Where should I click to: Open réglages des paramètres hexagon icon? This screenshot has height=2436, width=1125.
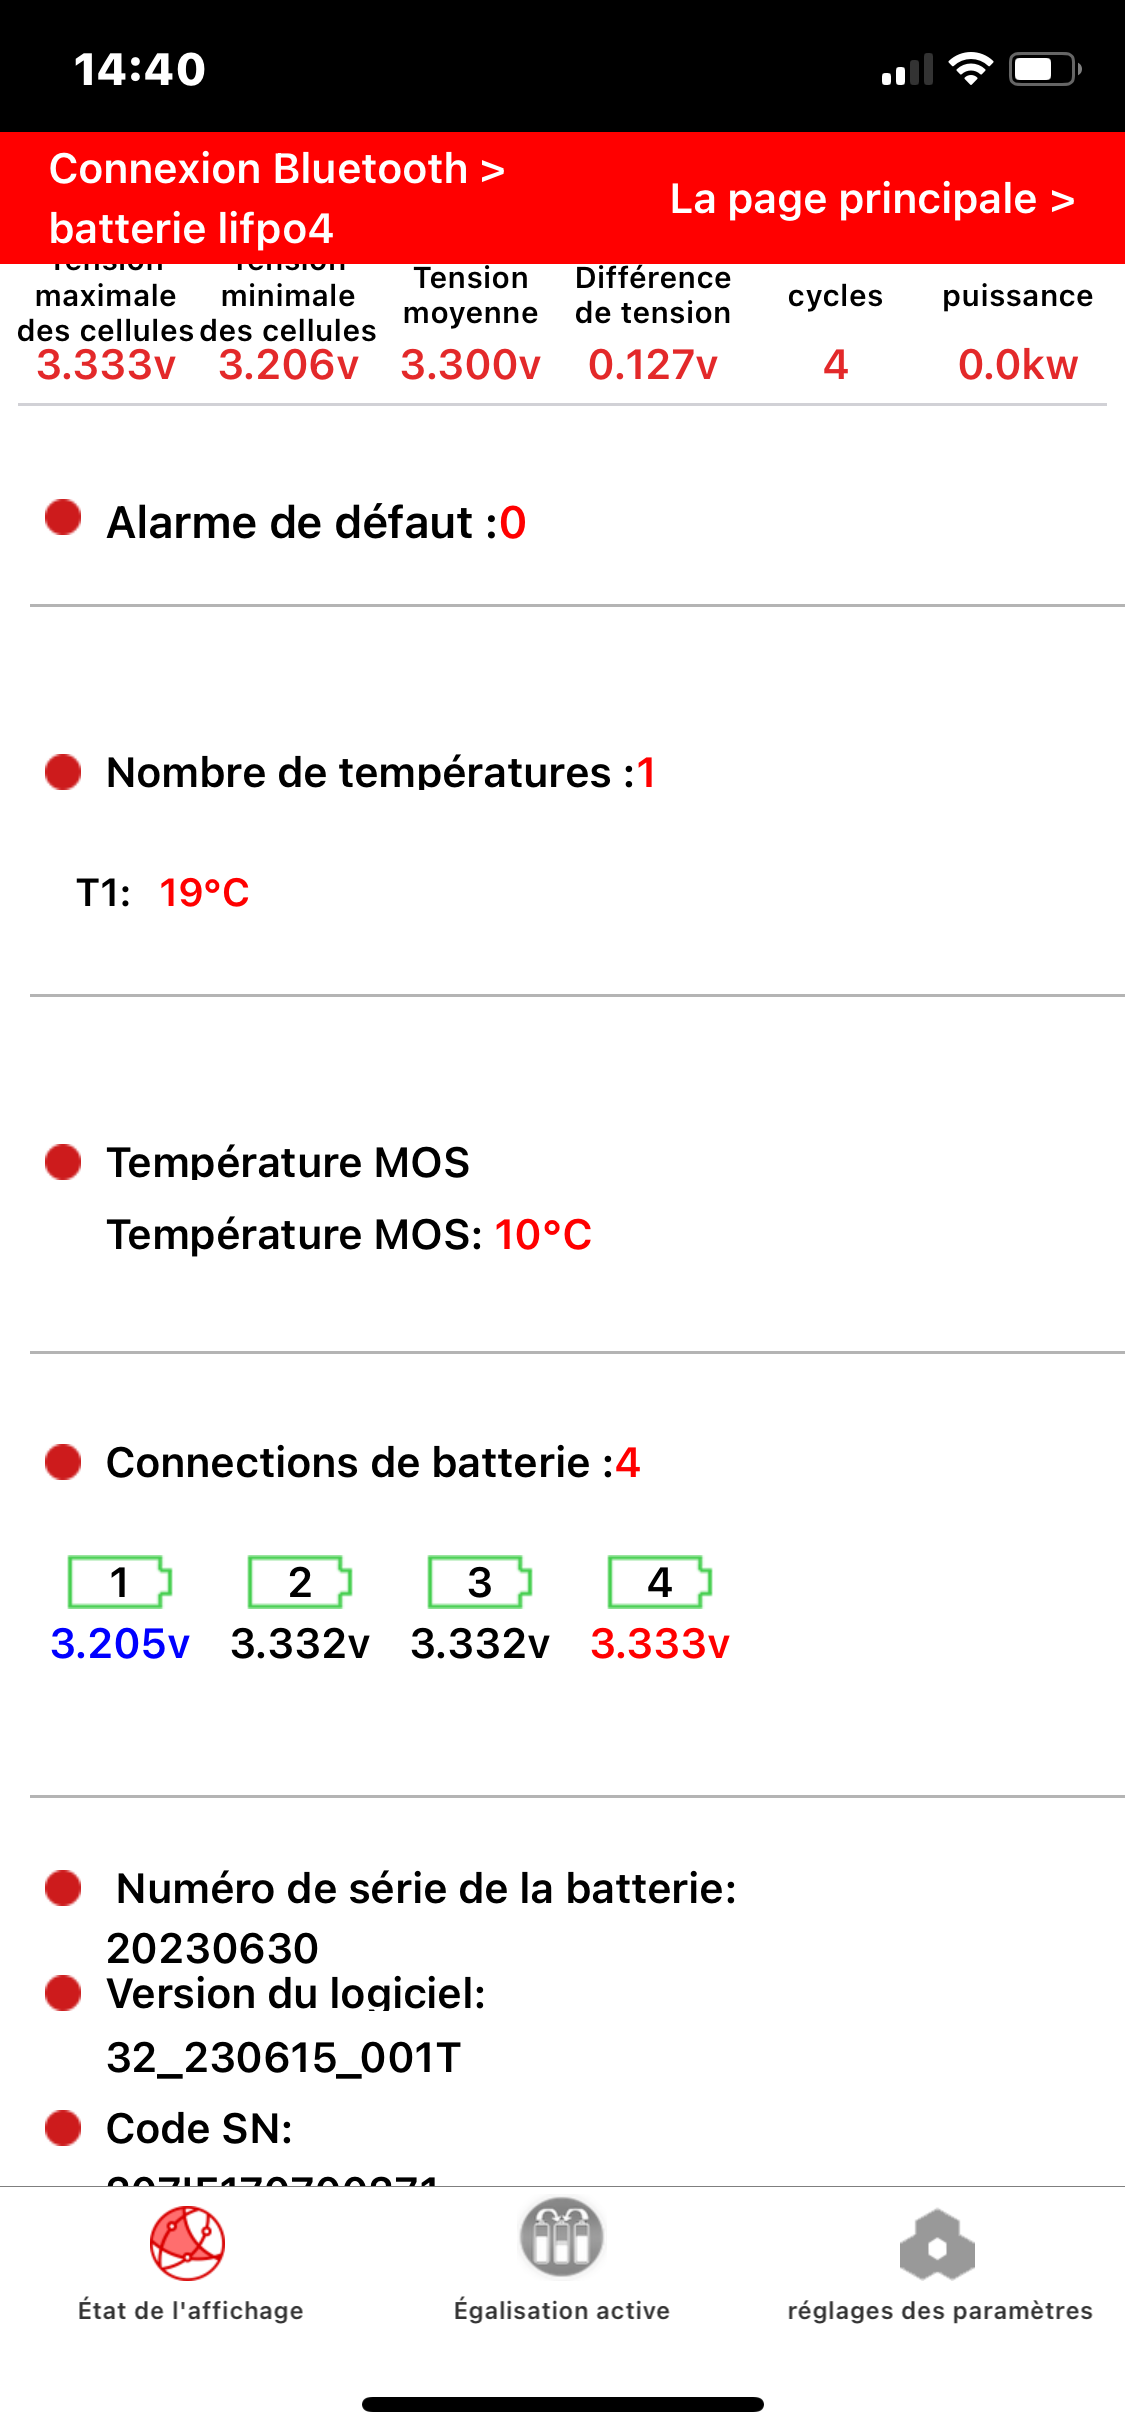(937, 2245)
